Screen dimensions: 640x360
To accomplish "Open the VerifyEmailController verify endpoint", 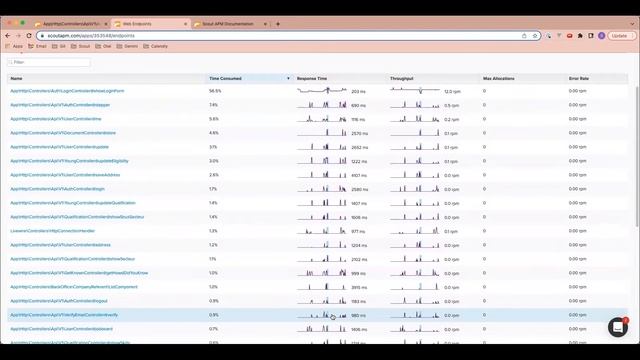I will [x=64, y=315].
